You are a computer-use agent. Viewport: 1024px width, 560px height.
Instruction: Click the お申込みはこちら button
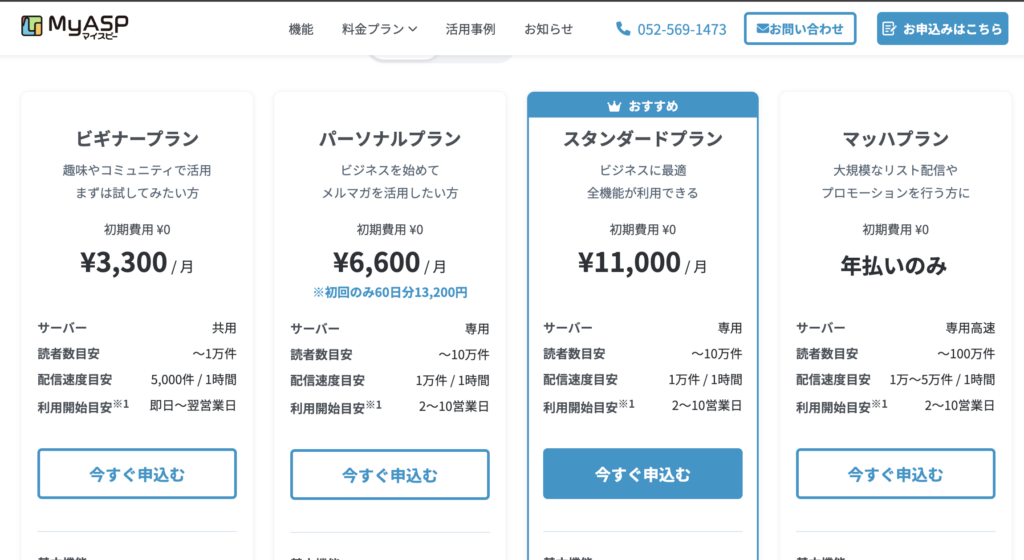[942, 29]
